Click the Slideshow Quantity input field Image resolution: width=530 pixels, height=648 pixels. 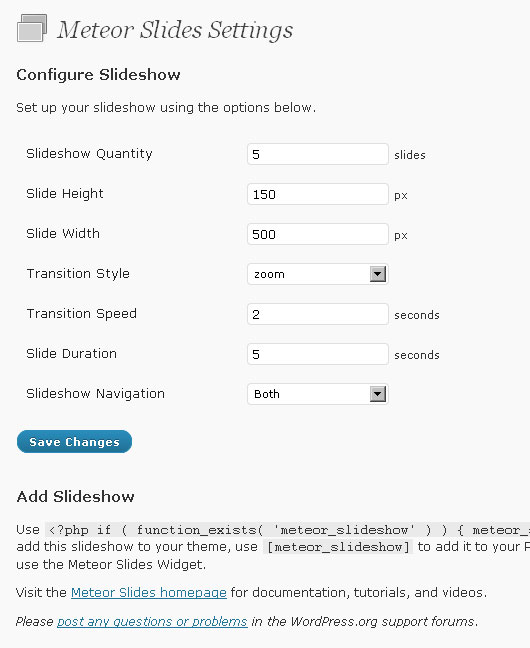click(x=318, y=154)
